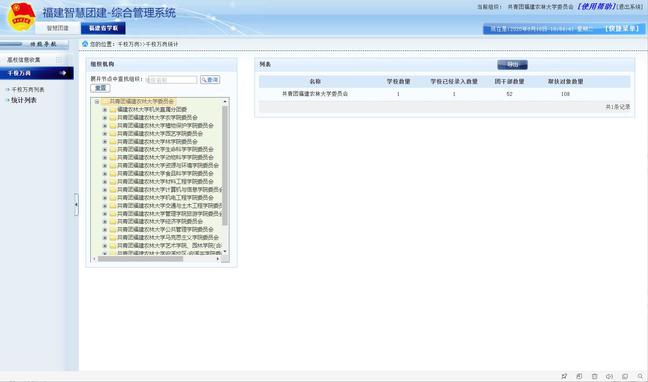Expand the 材料工程学院委员会 tree node

pyautogui.click(x=105, y=181)
